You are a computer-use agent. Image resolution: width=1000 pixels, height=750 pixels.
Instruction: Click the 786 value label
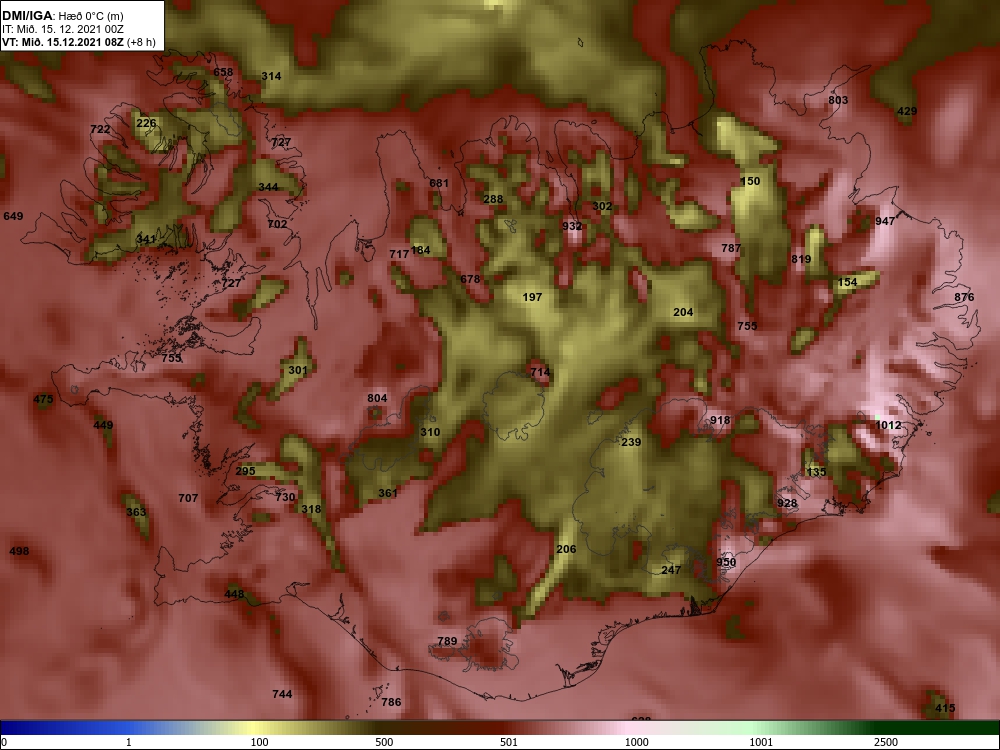[391, 702]
